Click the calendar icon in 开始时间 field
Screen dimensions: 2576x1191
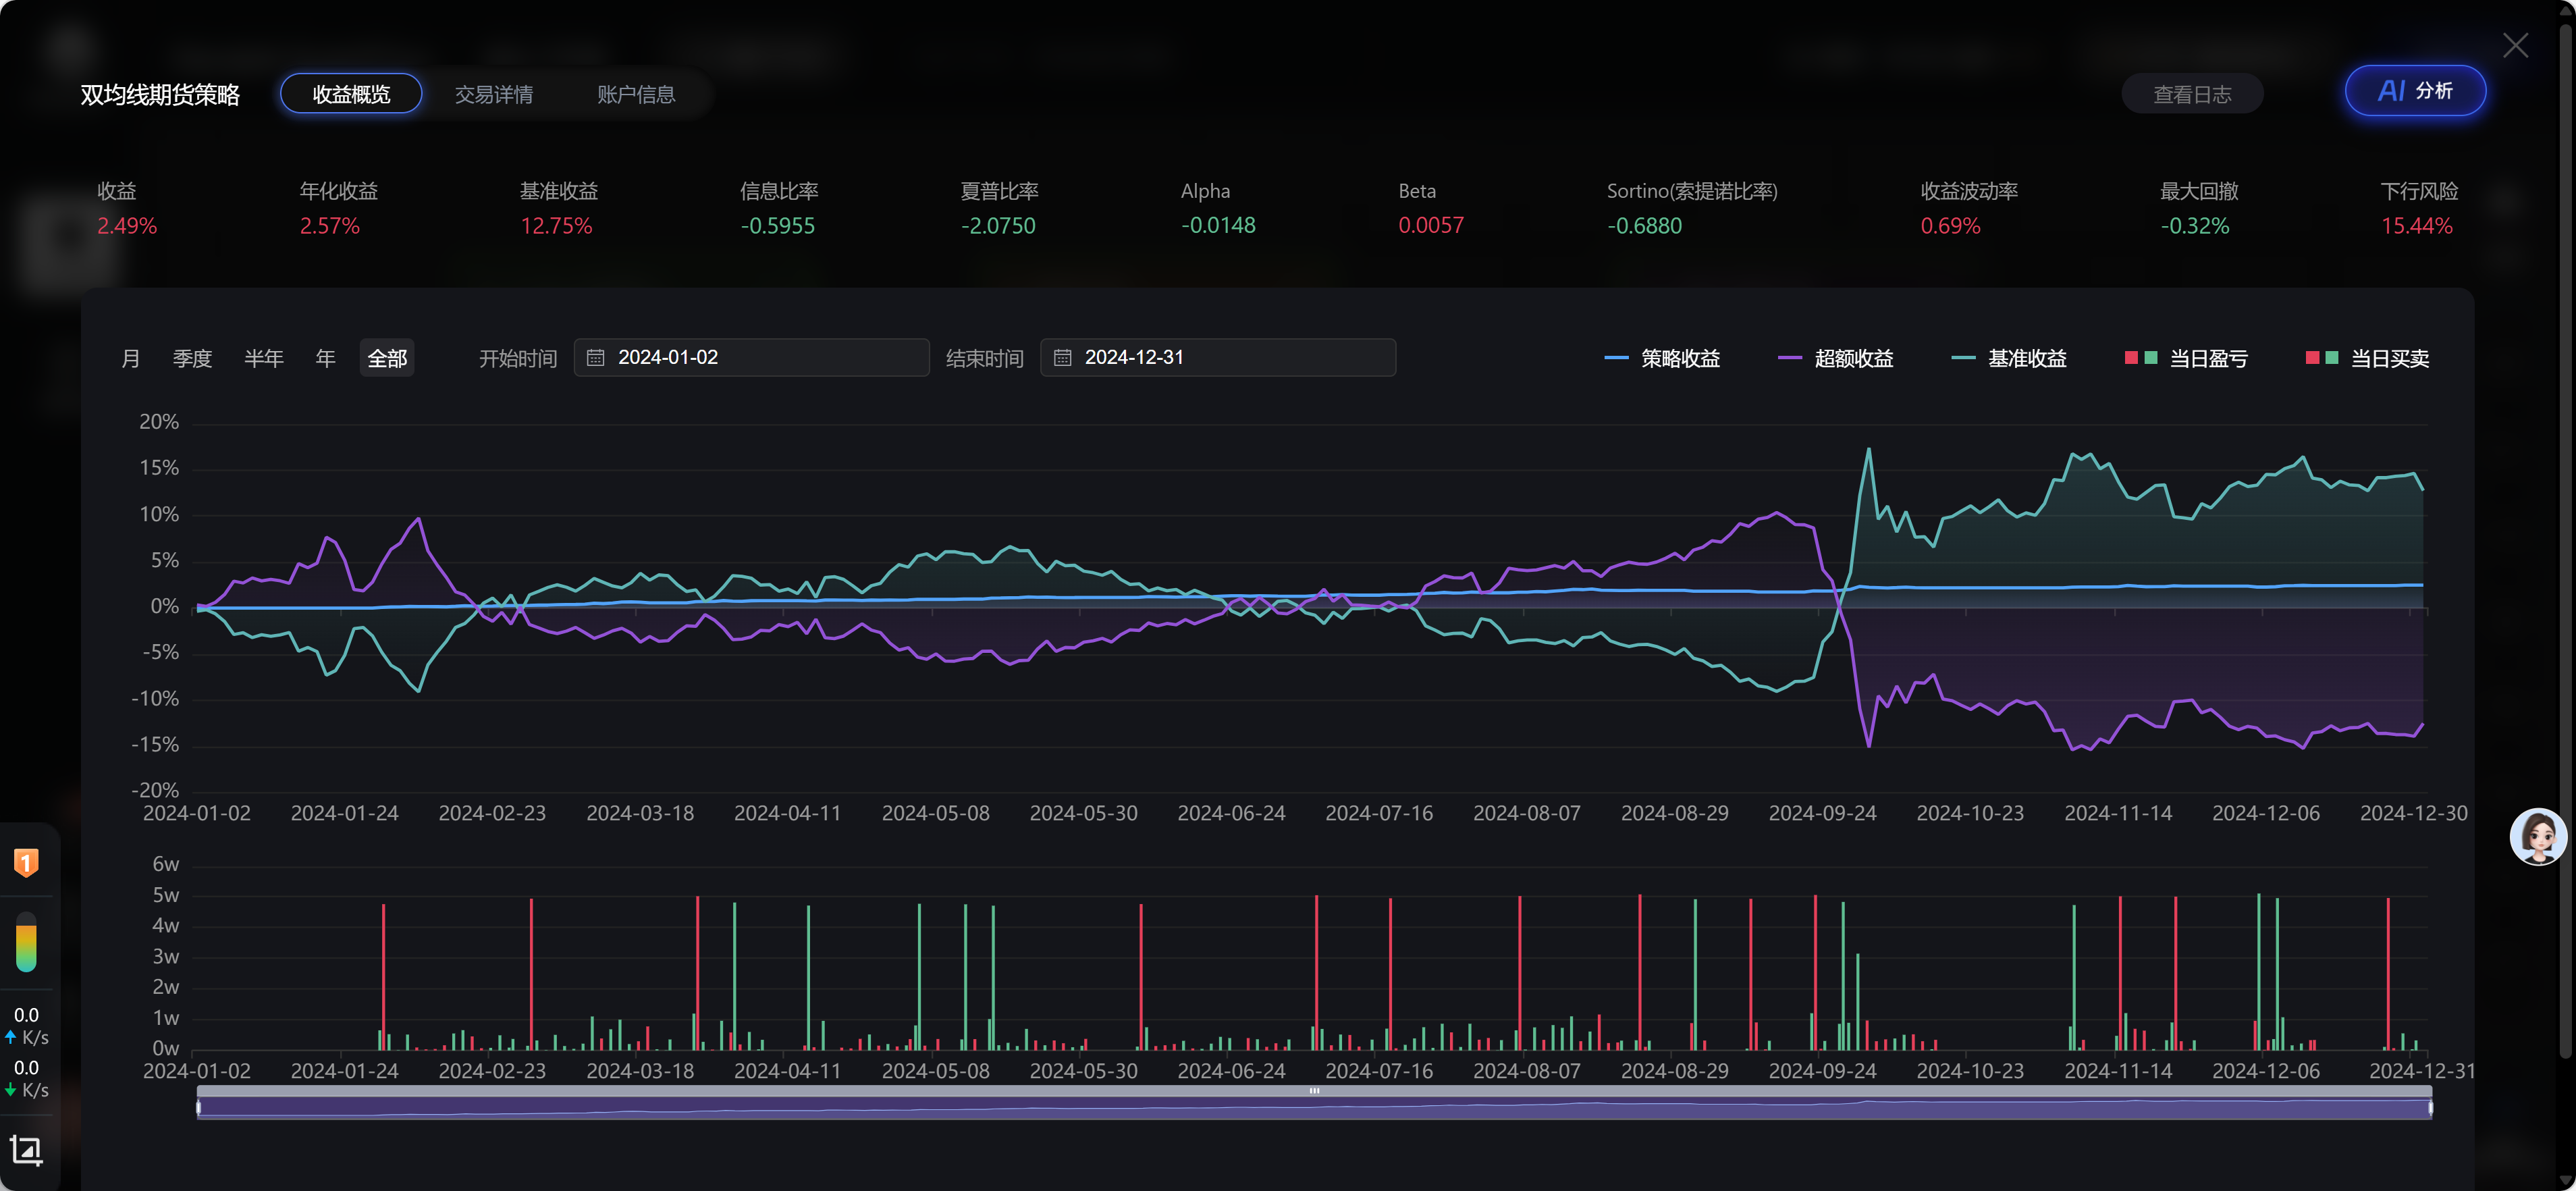tap(595, 358)
